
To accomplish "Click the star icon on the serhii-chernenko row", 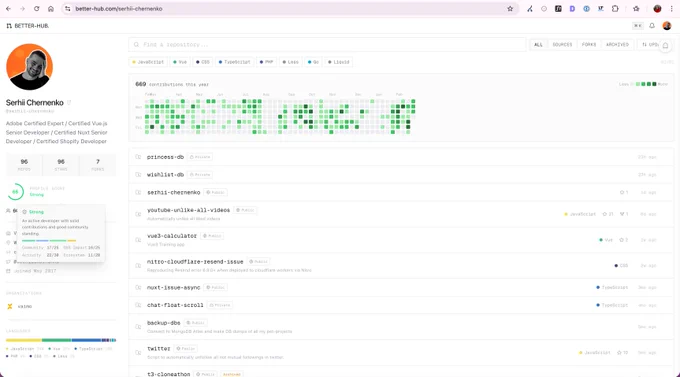I will [x=621, y=192].
